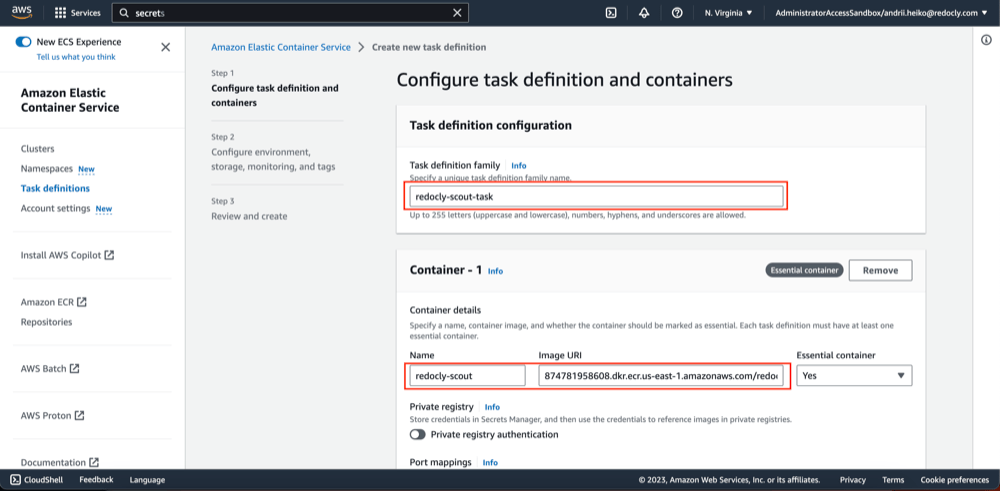Click external link icon next to Install AWS Copilot
The width and height of the screenshot is (1000, 491).
[109, 254]
